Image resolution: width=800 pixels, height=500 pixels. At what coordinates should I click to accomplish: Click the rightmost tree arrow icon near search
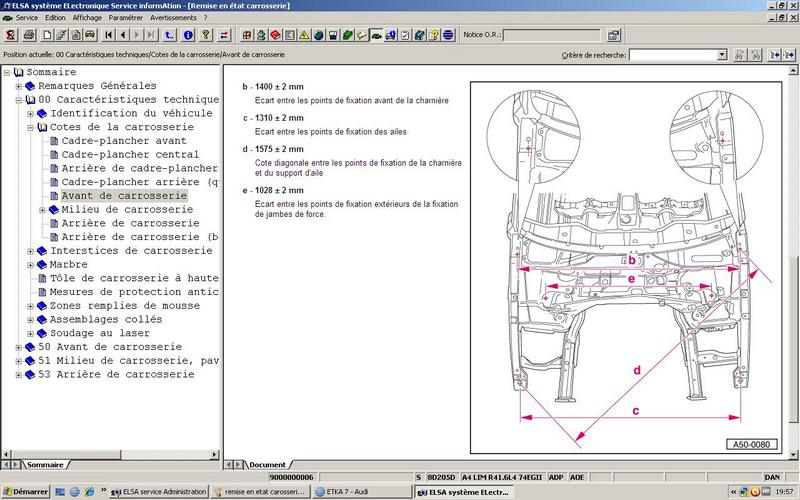pos(789,55)
